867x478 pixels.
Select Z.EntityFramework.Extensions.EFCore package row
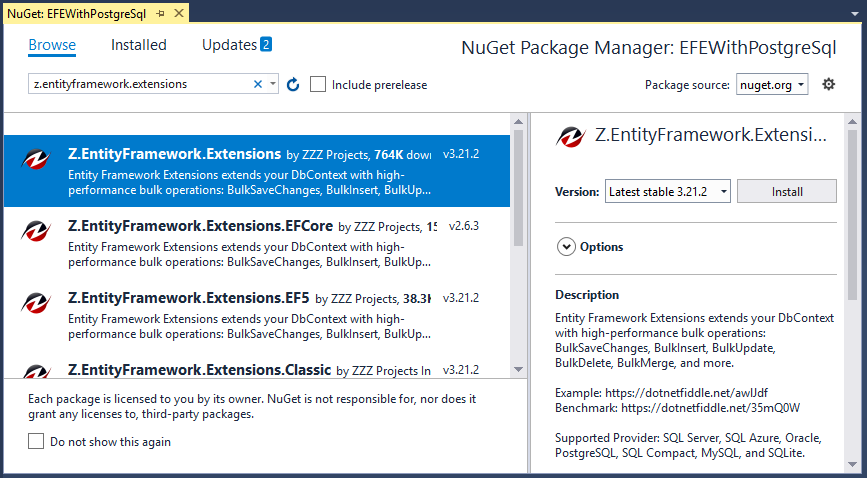click(x=257, y=243)
